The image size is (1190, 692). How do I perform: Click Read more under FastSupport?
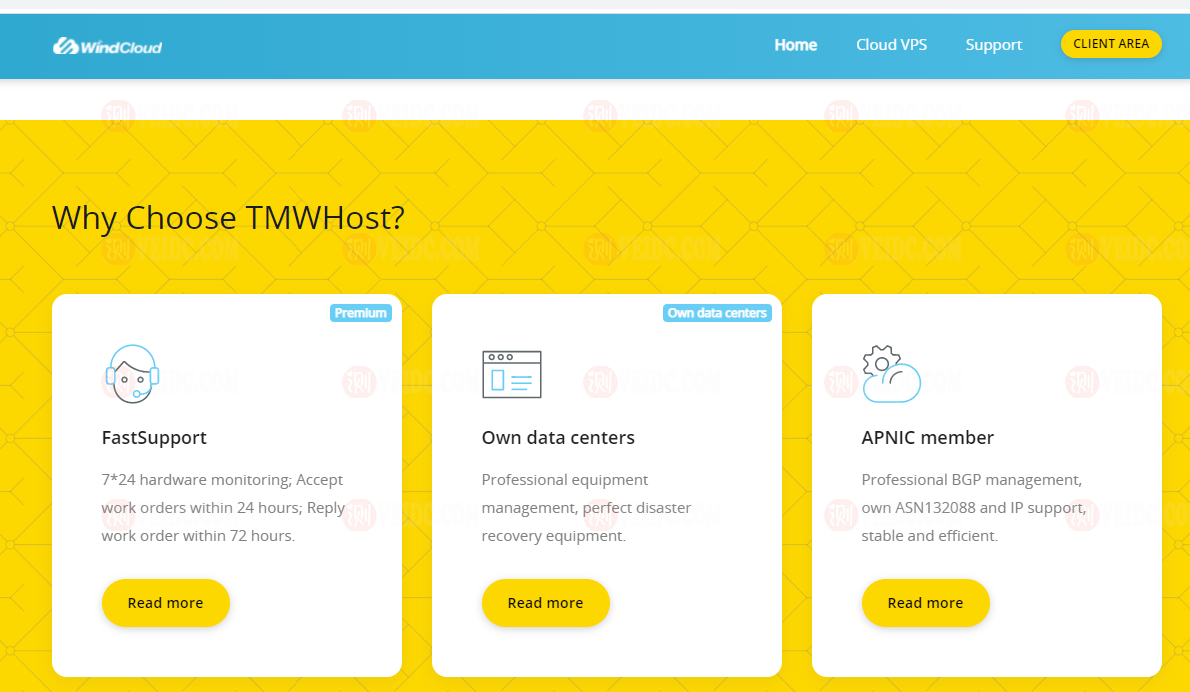[x=165, y=603]
